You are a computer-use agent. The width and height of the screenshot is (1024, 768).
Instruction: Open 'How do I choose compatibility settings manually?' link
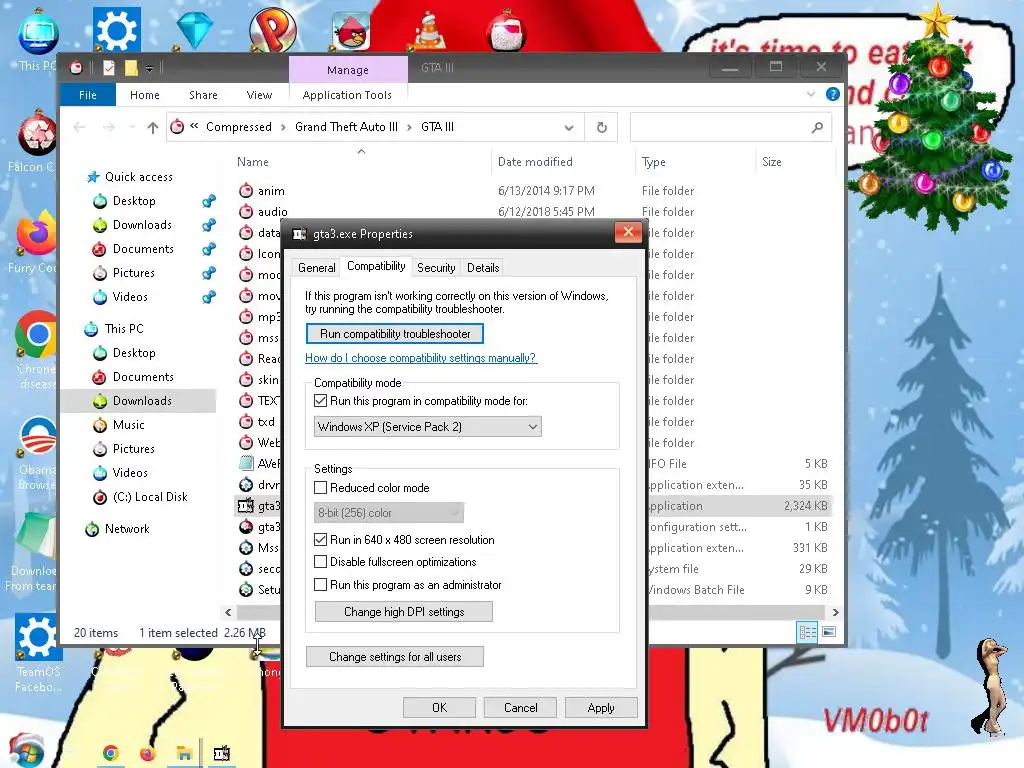(421, 358)
